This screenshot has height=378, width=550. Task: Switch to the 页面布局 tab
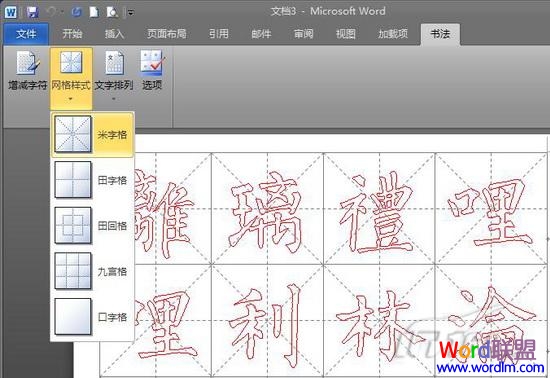(x=166, y=34)
